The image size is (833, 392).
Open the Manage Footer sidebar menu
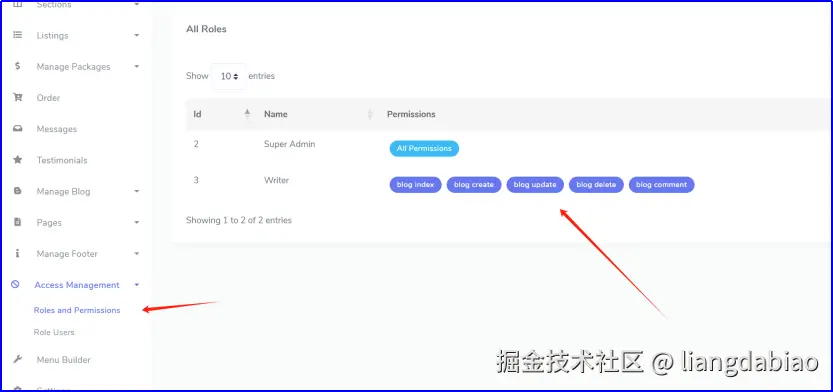click(67, 254)
